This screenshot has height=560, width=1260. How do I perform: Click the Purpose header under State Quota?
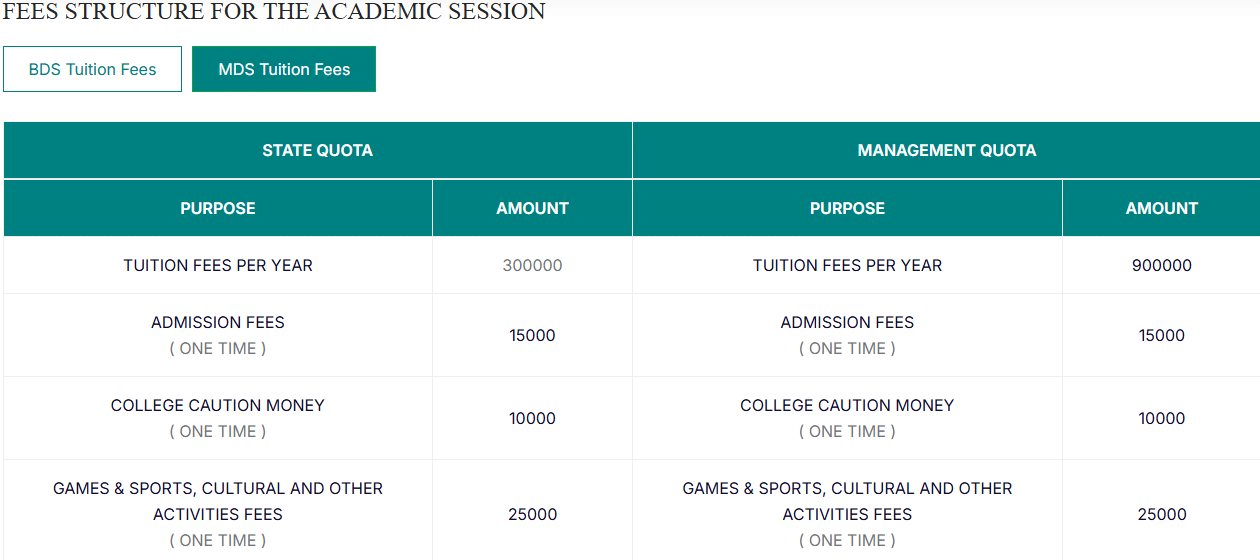point(218,208)
